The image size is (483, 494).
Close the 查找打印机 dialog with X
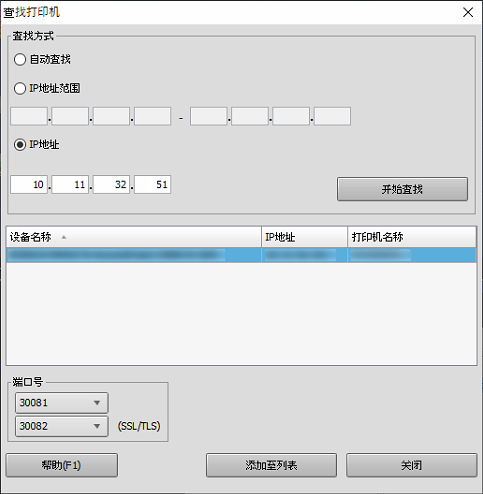point(468,12)
